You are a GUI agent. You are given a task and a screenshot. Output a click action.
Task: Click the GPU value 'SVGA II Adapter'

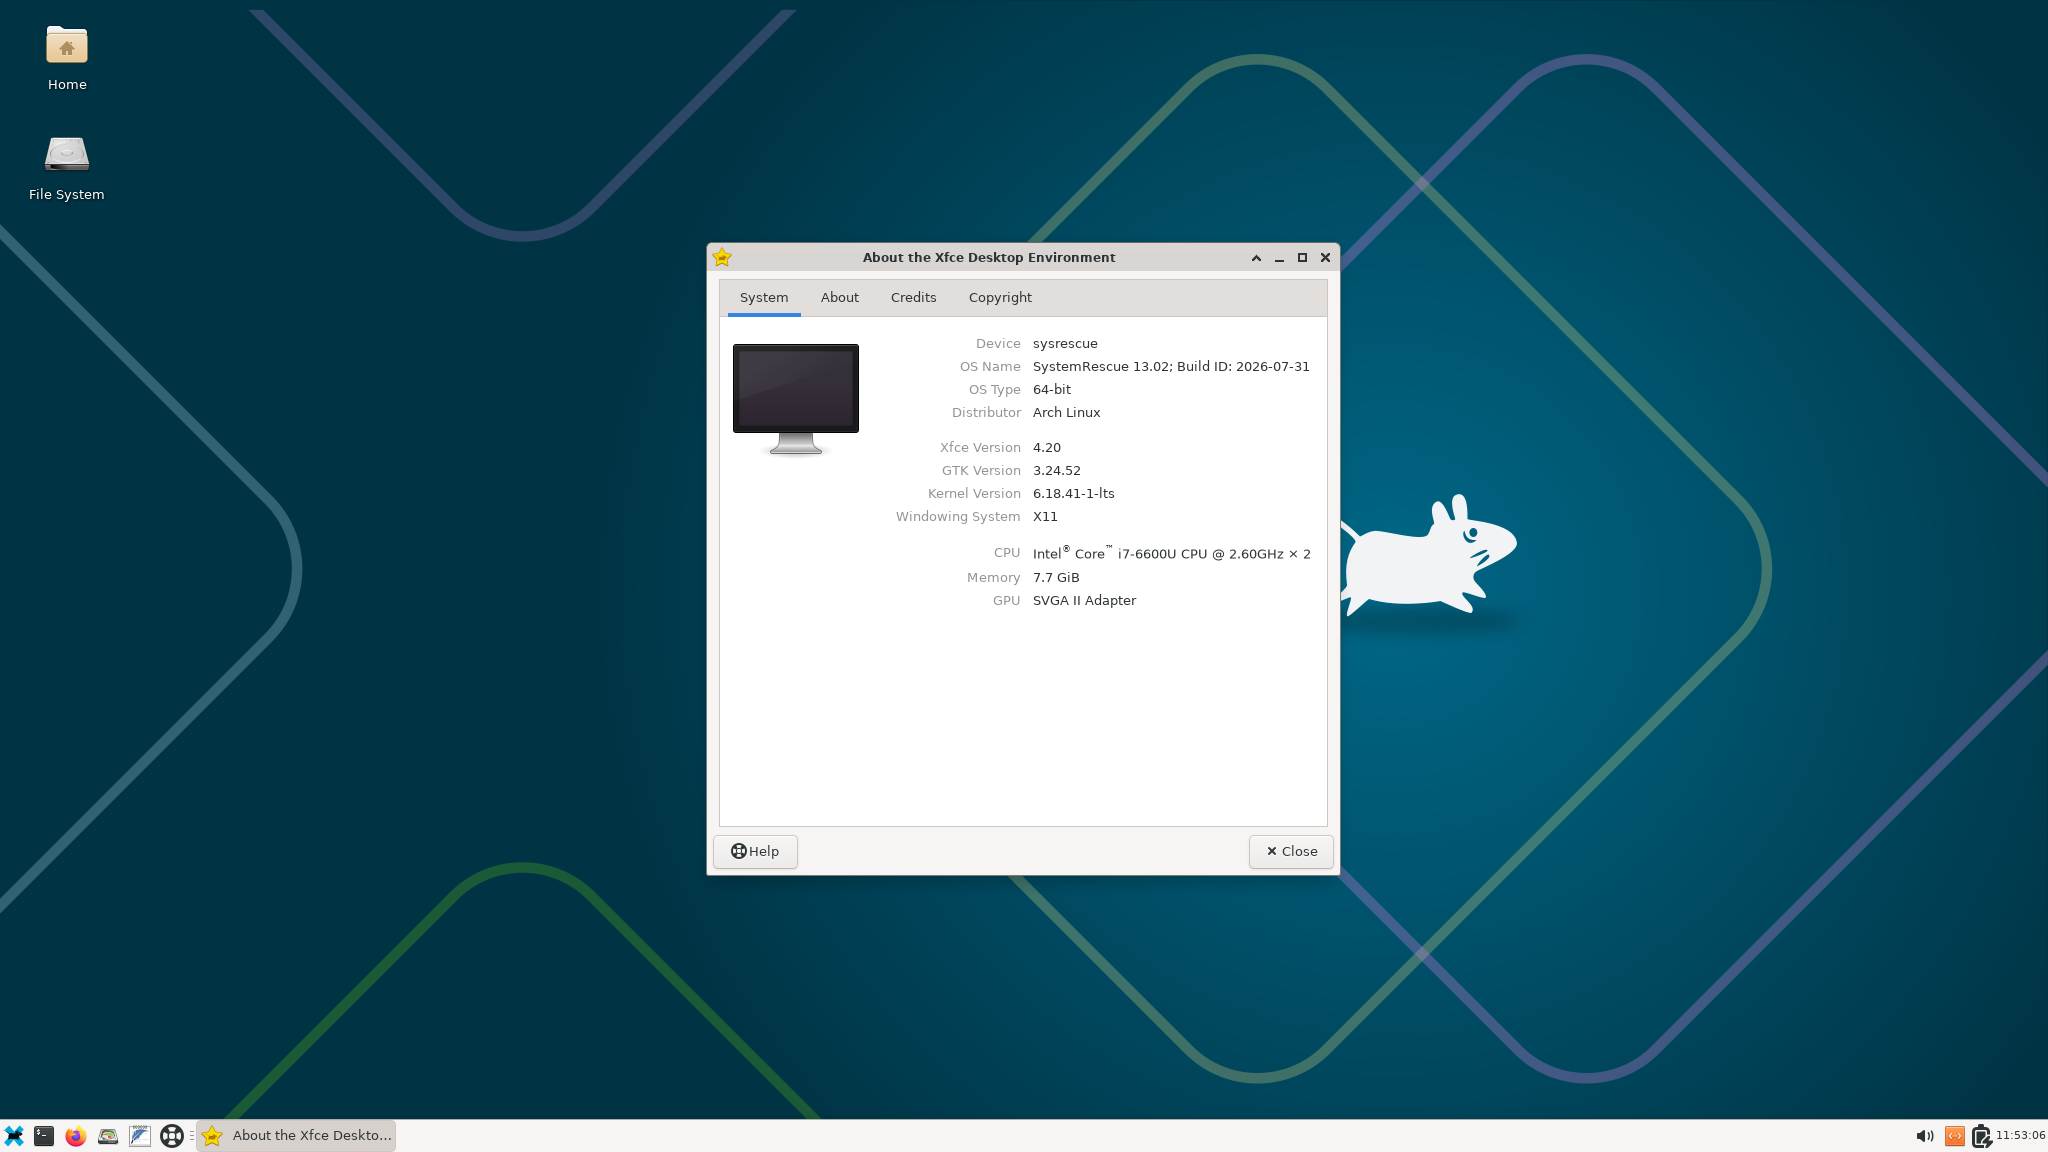tap(1084, 601)
